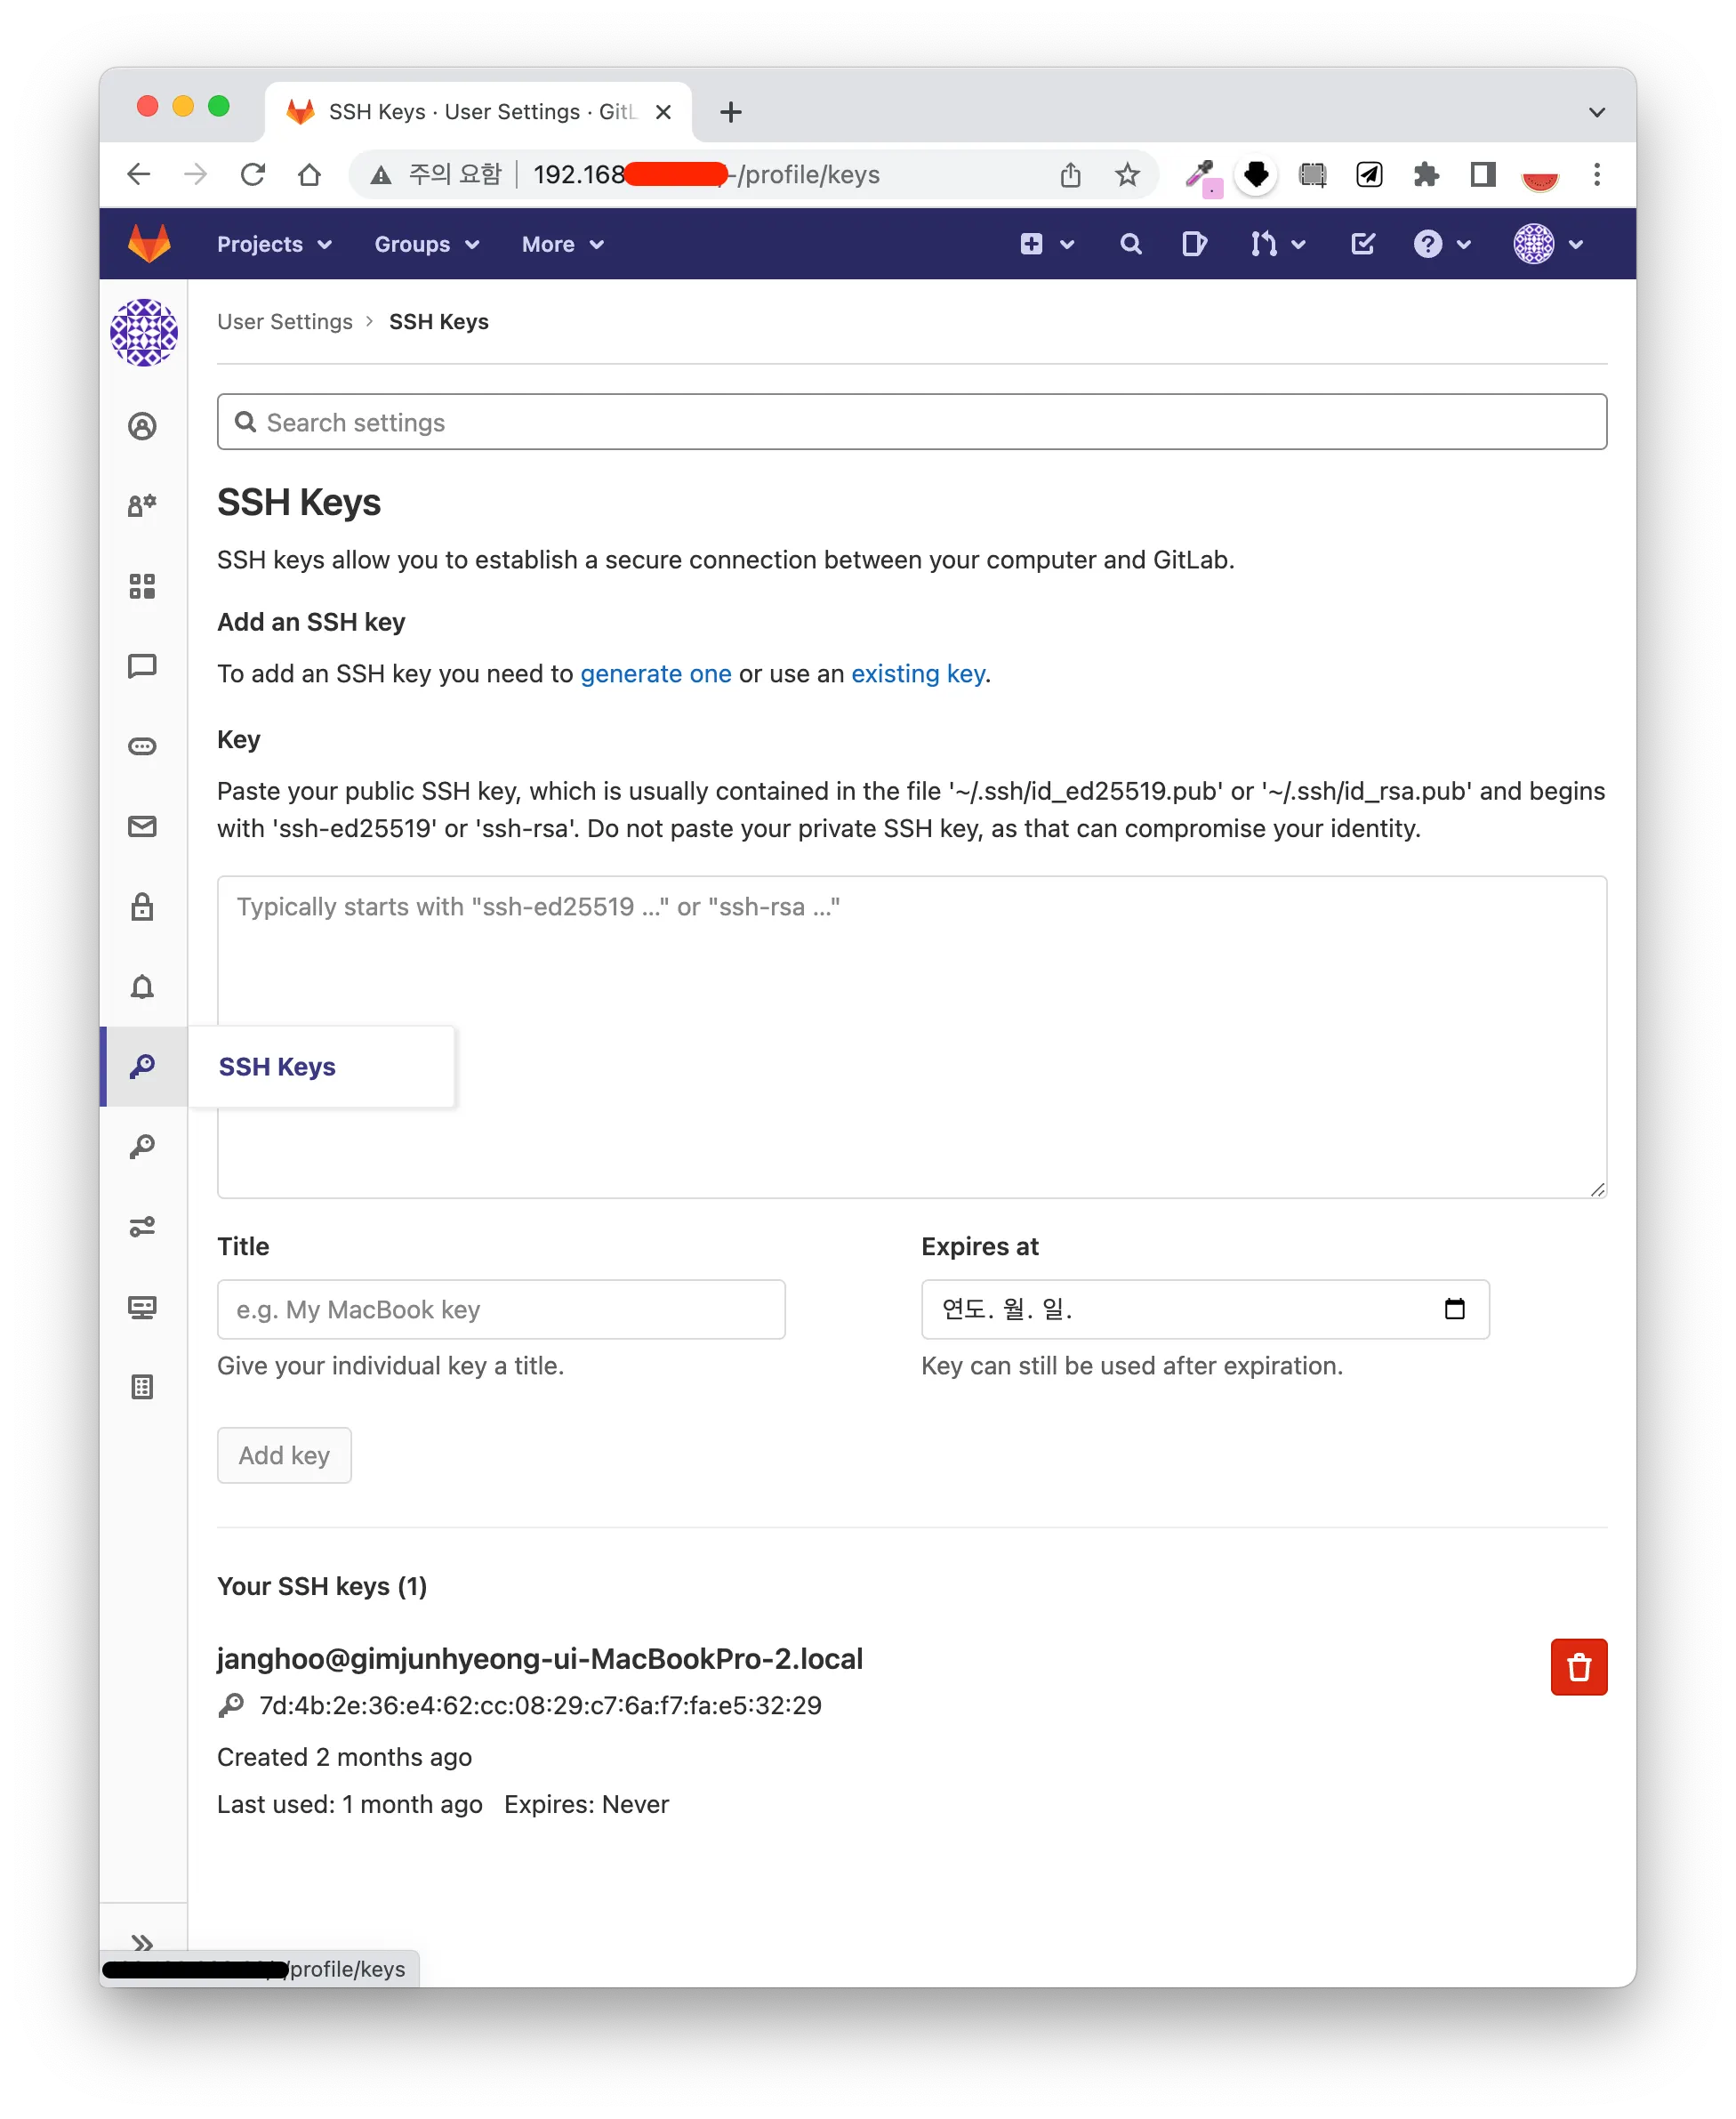This screenshot has height=2119, width=1736.
Task: Expand the Projects dropdown
Action: (274, 244)
